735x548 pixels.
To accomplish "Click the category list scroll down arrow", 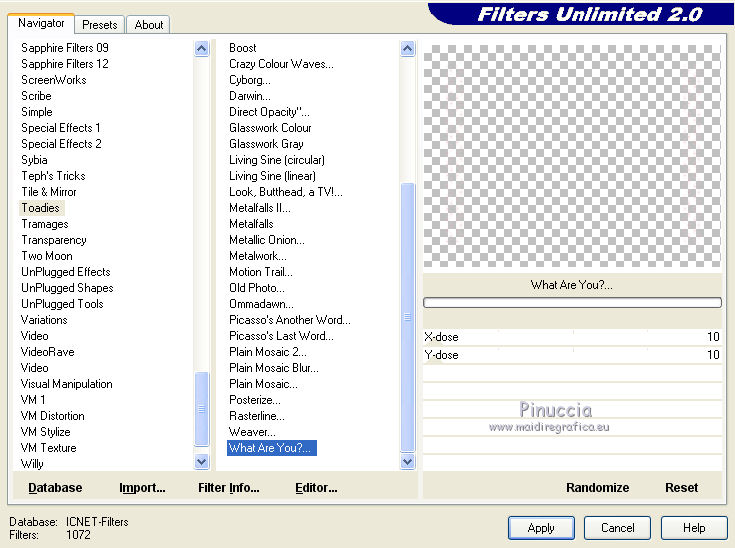I will (202, 462).
